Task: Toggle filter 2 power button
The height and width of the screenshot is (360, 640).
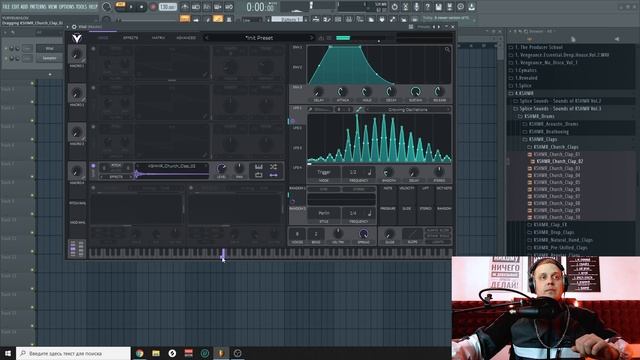Action: pos(191,188)
